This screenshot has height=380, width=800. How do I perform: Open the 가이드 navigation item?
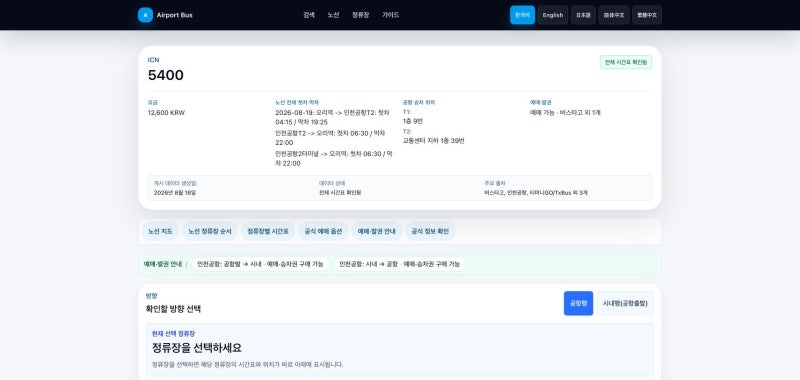390,15
